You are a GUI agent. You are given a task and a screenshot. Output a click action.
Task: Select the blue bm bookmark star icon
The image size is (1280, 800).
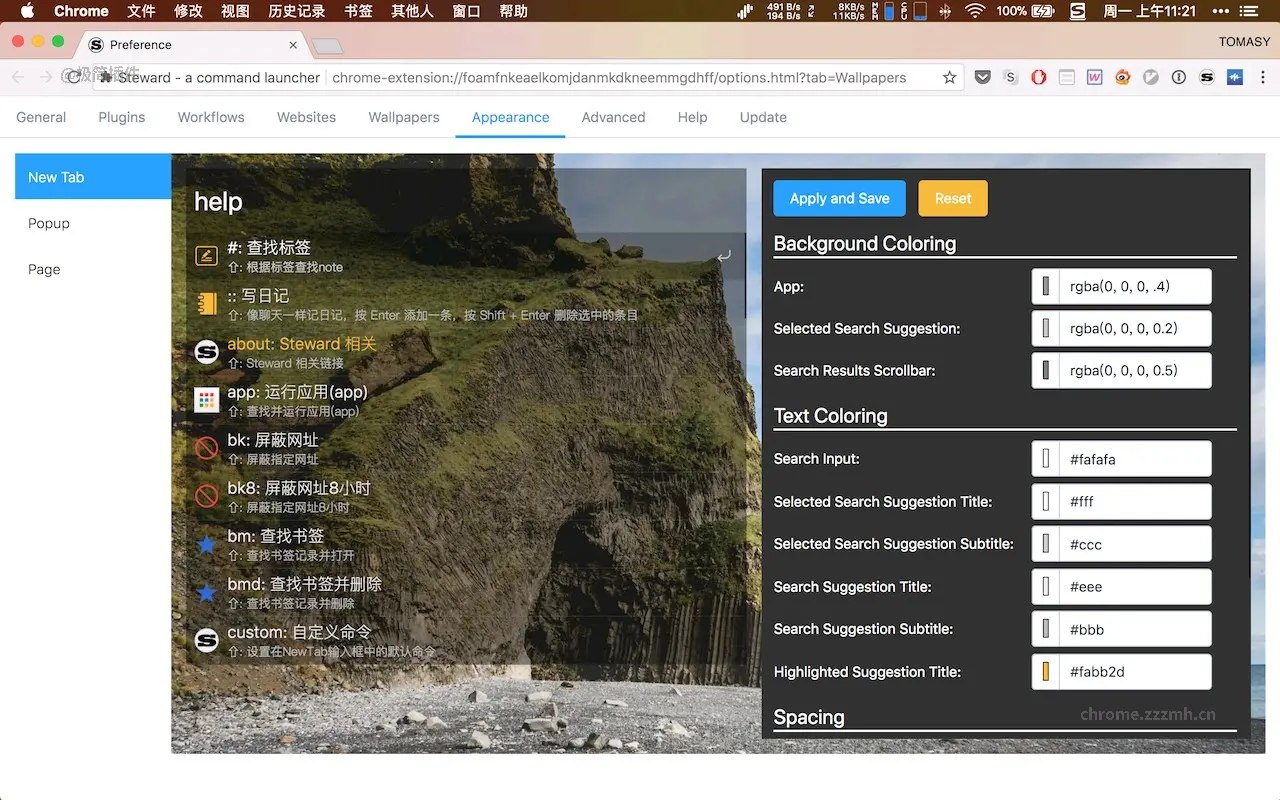pos(206,544)
